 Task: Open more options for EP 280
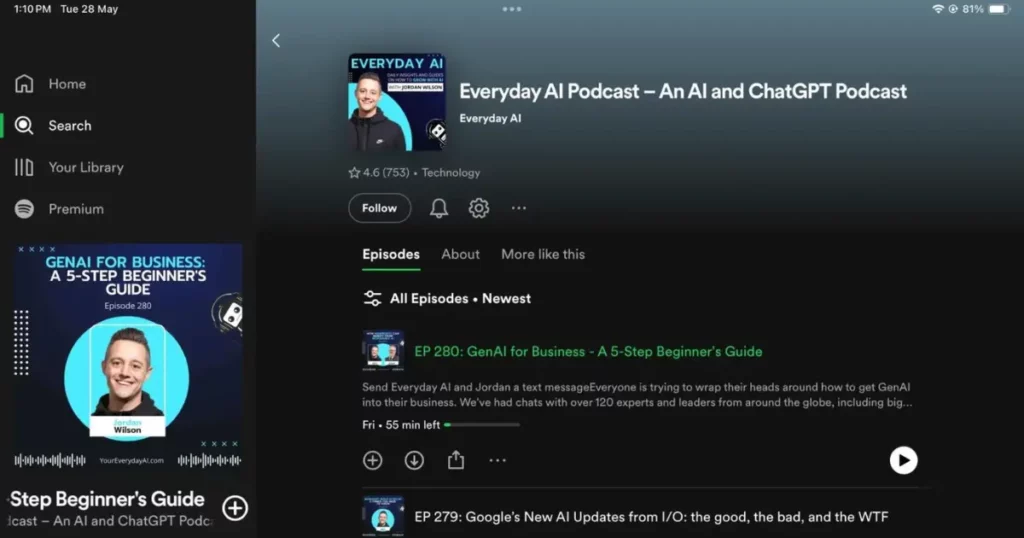498,460
